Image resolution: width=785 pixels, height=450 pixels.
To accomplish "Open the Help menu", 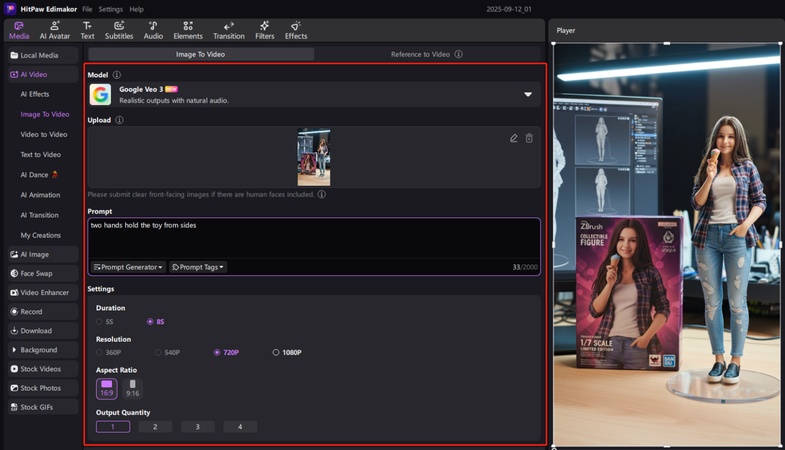I will [x=136, y=9].
